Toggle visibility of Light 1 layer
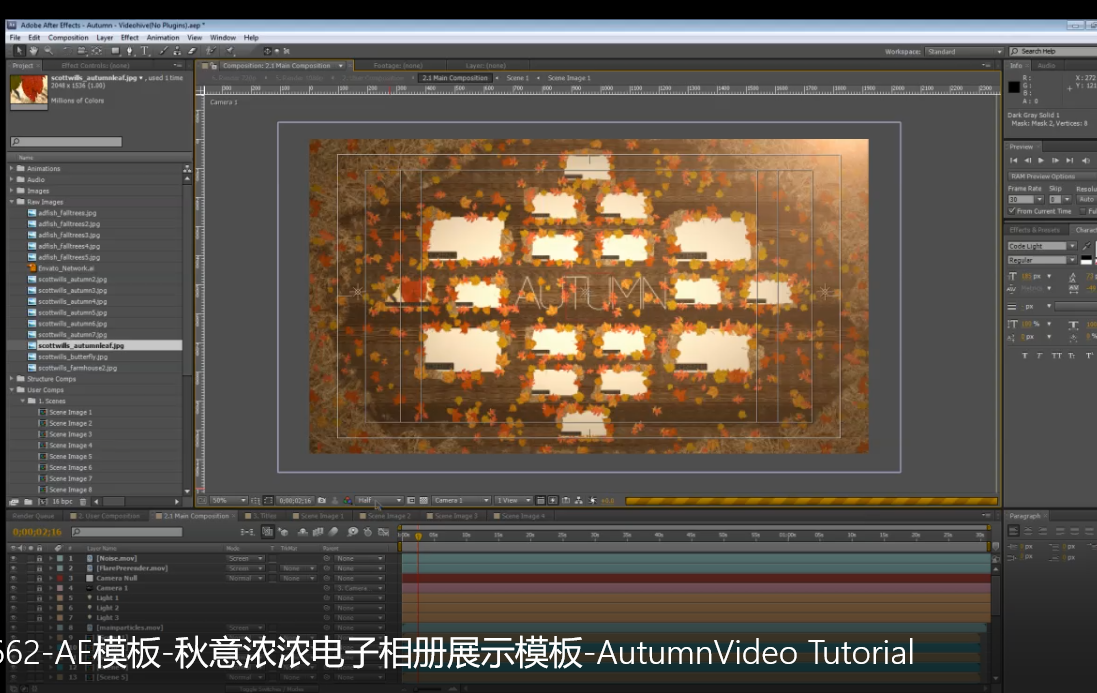Viewport: 1097px width, 693px height. (13, 598)
